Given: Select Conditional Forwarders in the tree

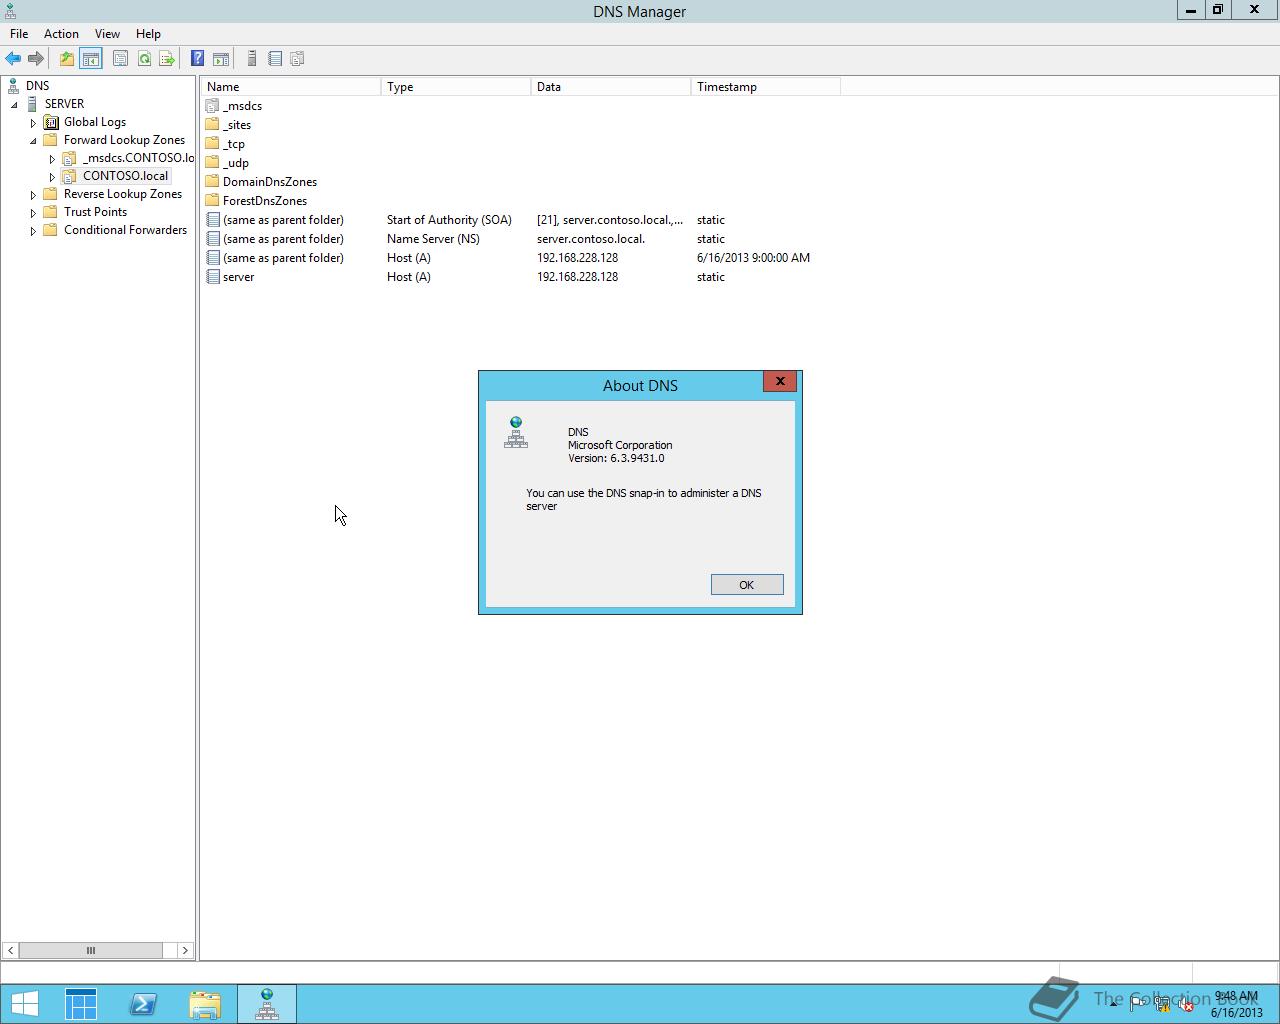Looking at the screenshot, I should click(x=125, y=230).
